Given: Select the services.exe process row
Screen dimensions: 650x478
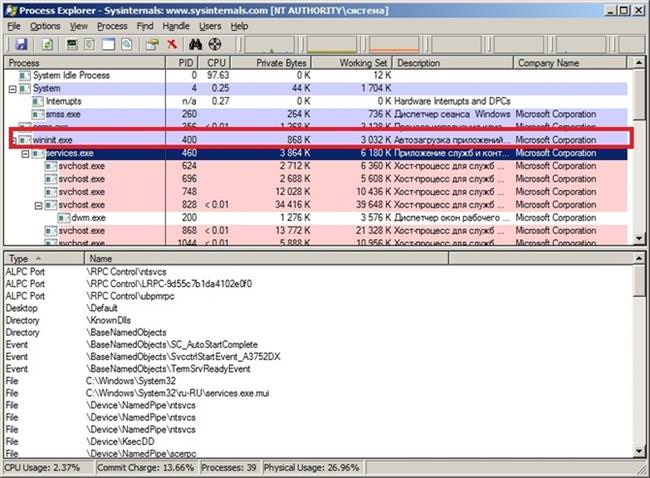Looking at the screenshot, I should 315,153.
